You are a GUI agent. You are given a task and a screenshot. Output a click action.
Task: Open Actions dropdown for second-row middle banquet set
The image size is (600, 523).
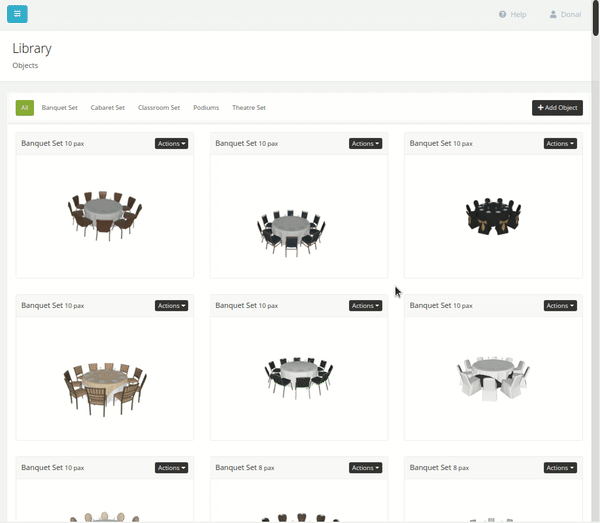click(365, 306)
